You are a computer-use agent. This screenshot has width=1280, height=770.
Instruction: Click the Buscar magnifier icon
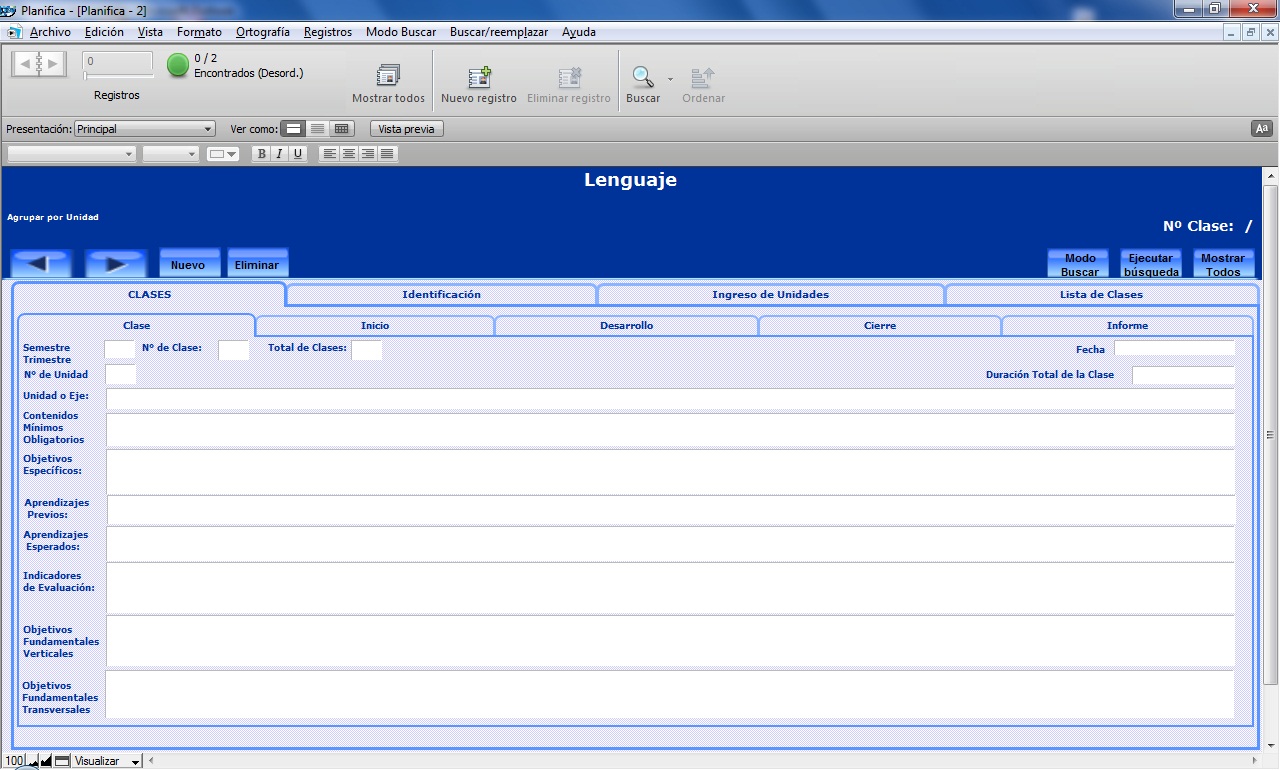[642, 76]
